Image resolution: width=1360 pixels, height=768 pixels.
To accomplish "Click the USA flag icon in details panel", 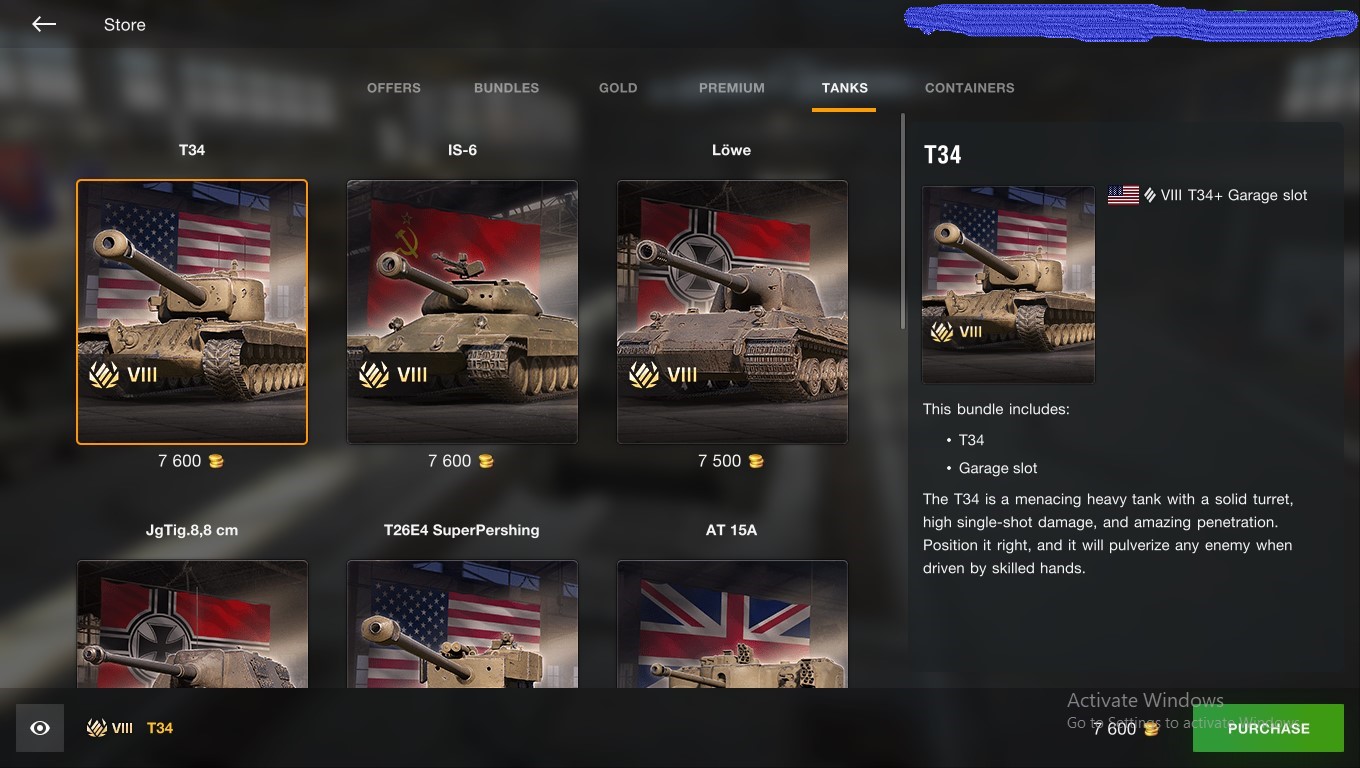I will tap(1123, 195).
